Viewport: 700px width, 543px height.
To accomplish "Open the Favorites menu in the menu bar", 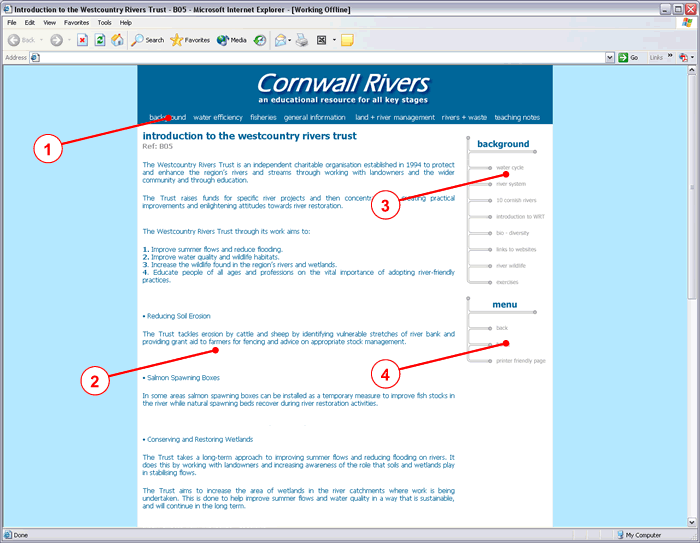I will (76, 22).
